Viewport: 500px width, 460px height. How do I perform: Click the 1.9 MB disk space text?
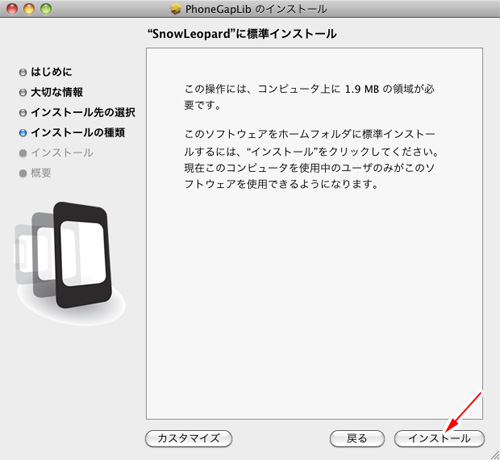point(362,89)
